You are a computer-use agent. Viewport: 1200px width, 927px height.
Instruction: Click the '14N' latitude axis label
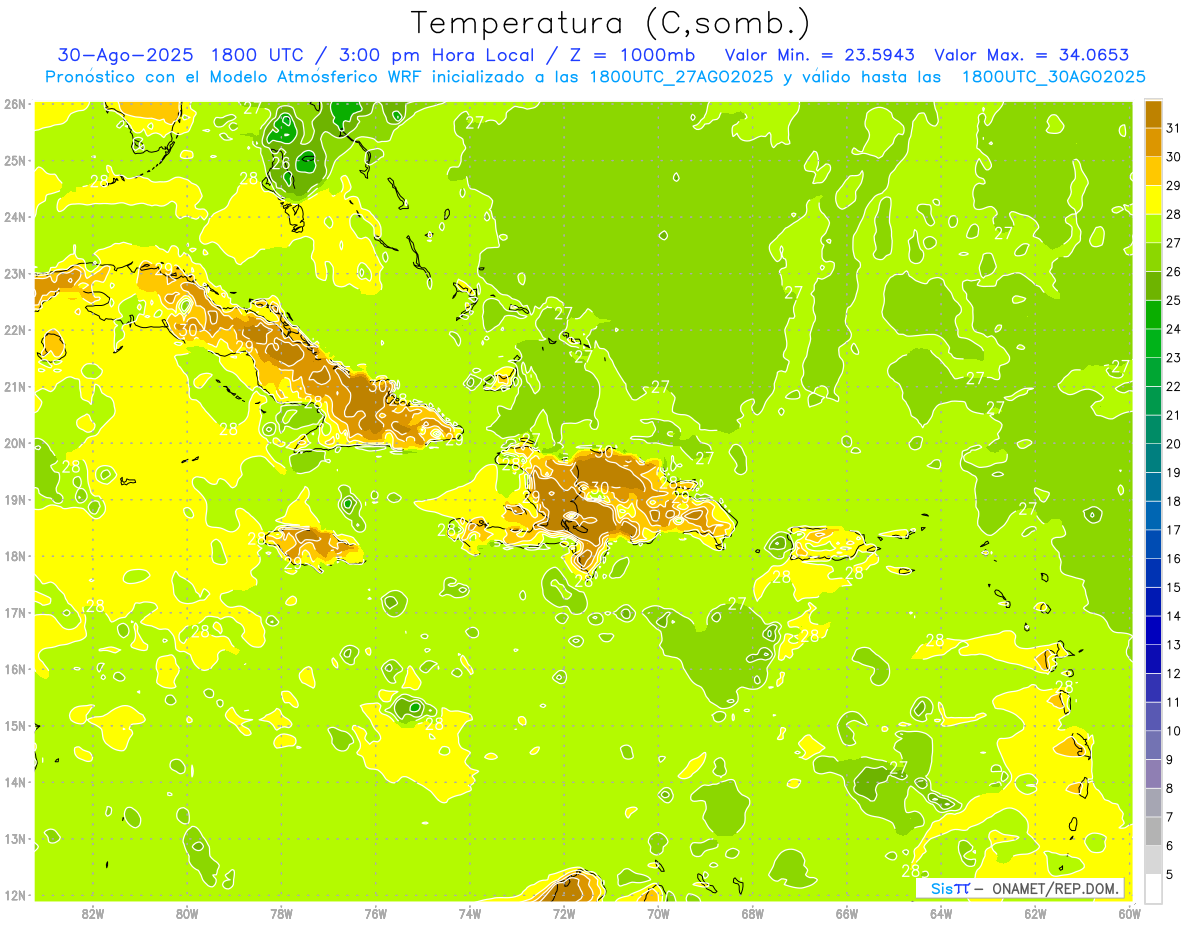pos(14,782)
